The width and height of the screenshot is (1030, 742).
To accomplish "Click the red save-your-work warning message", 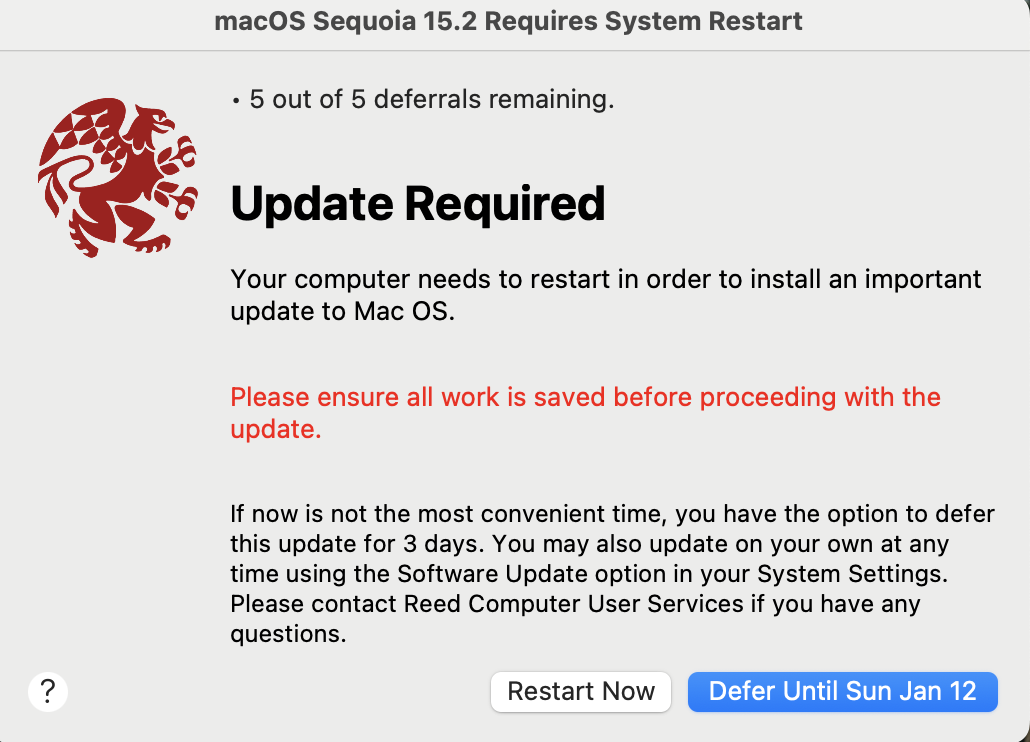I will tap(585, 412).
